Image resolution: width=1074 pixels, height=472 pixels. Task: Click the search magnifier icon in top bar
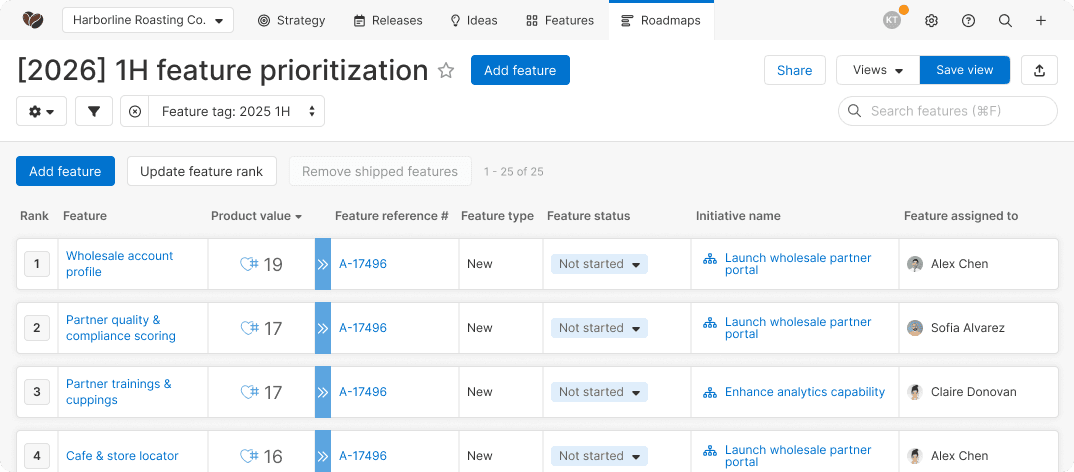tap(1005, 20)
